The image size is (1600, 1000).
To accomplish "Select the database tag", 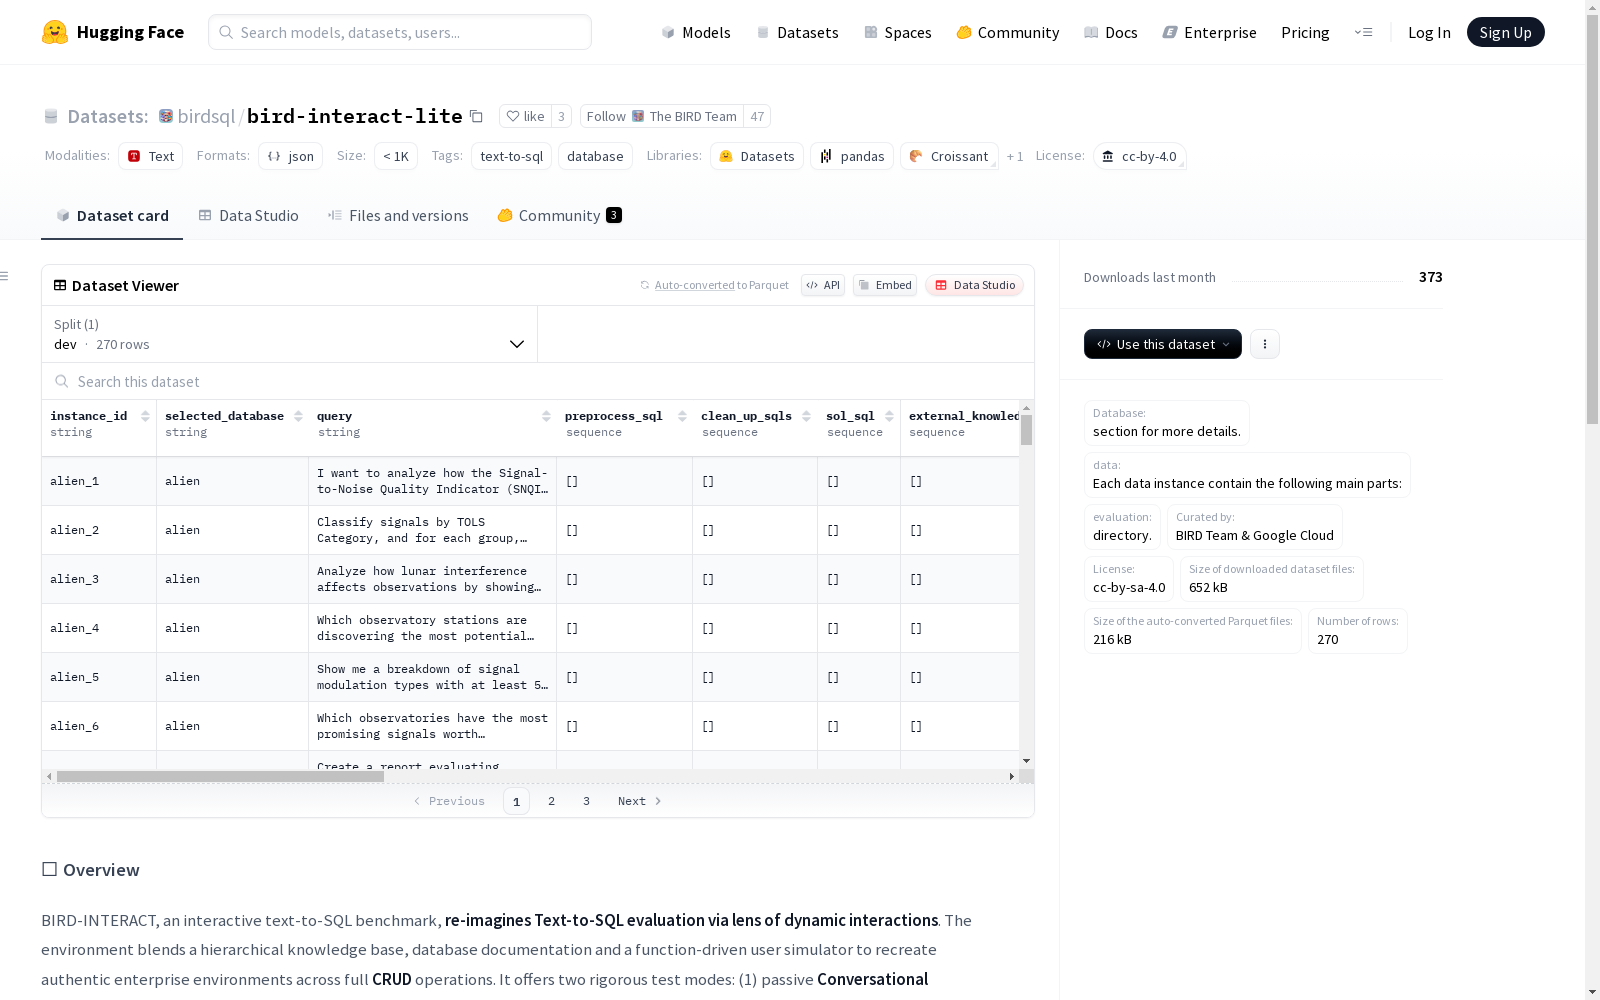I will (595, 156).
